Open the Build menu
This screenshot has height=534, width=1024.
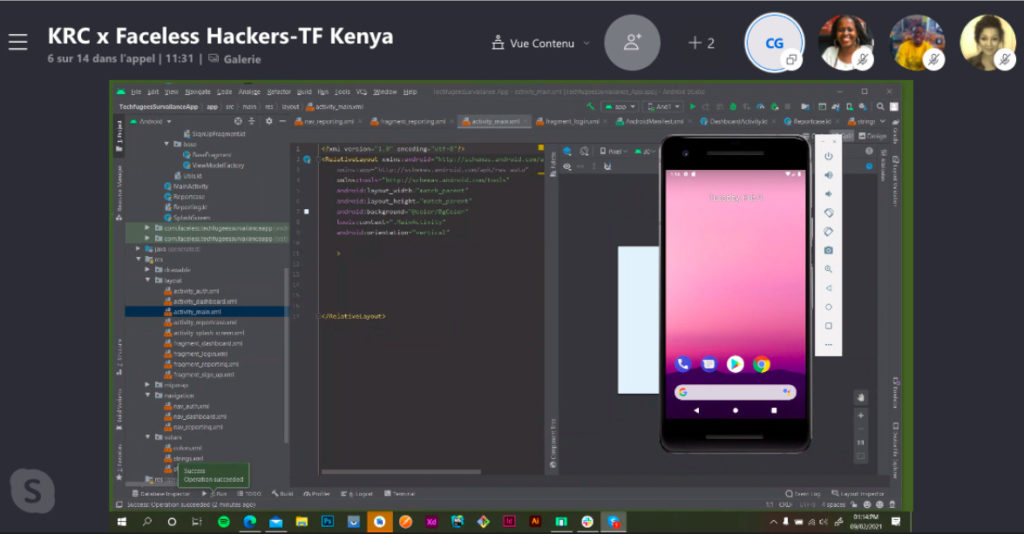[x=304, y=92]
